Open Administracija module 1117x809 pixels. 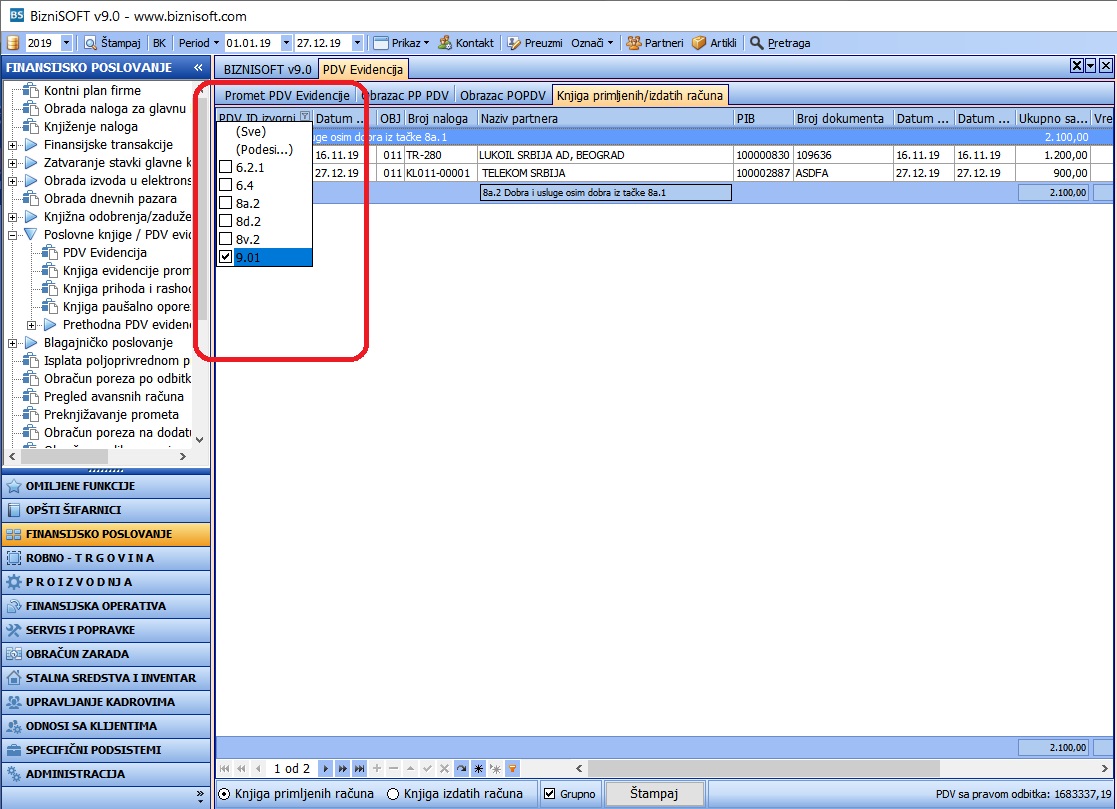pyautogui.click(x=105, y=774)
